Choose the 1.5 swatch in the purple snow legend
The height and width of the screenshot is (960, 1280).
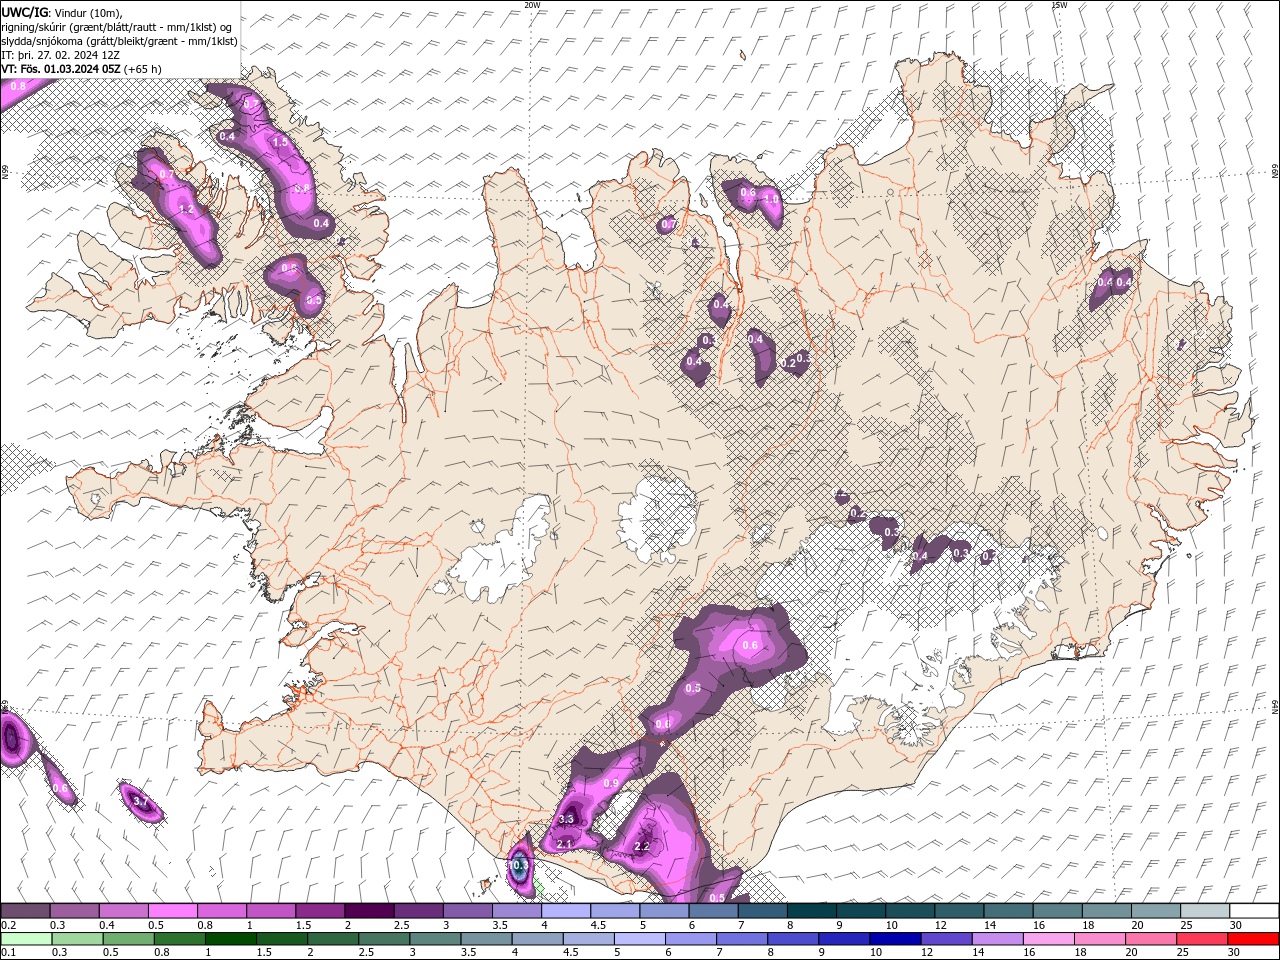320,911
